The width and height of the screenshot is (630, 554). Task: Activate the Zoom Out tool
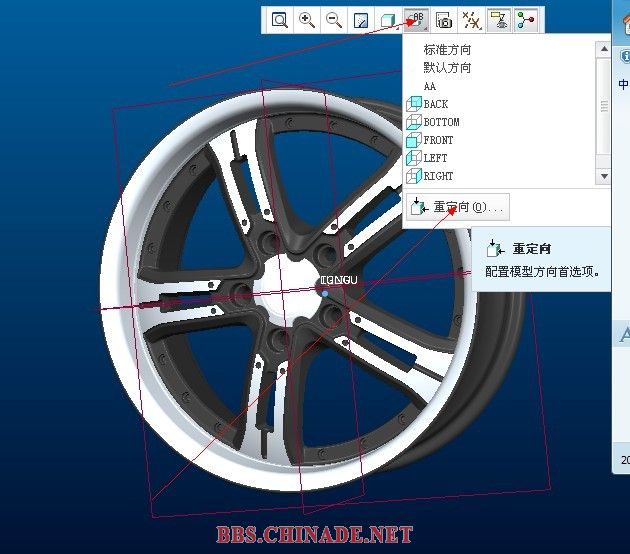point(334,20)
